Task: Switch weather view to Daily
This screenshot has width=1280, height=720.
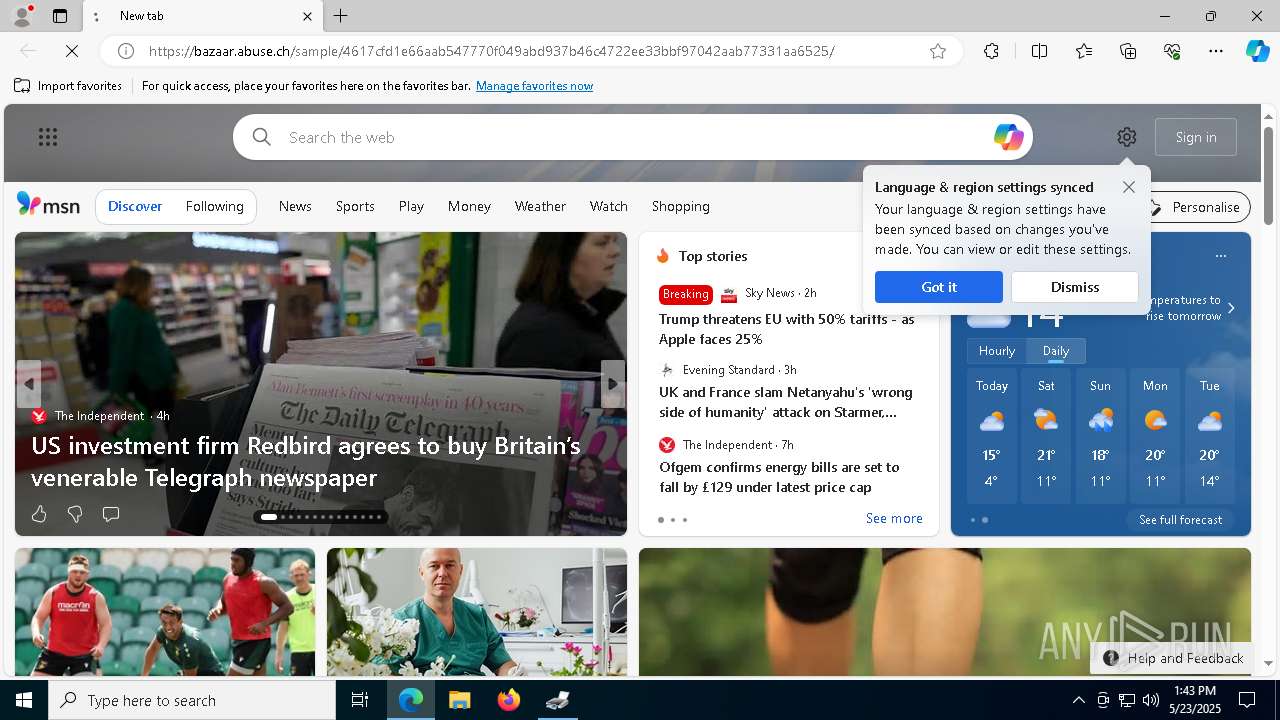Action: pos(1056,351)
